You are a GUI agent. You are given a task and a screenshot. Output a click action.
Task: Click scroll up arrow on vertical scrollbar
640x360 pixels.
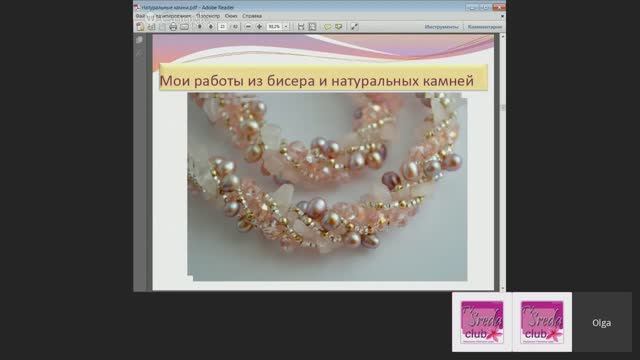(x=502, y=36)
